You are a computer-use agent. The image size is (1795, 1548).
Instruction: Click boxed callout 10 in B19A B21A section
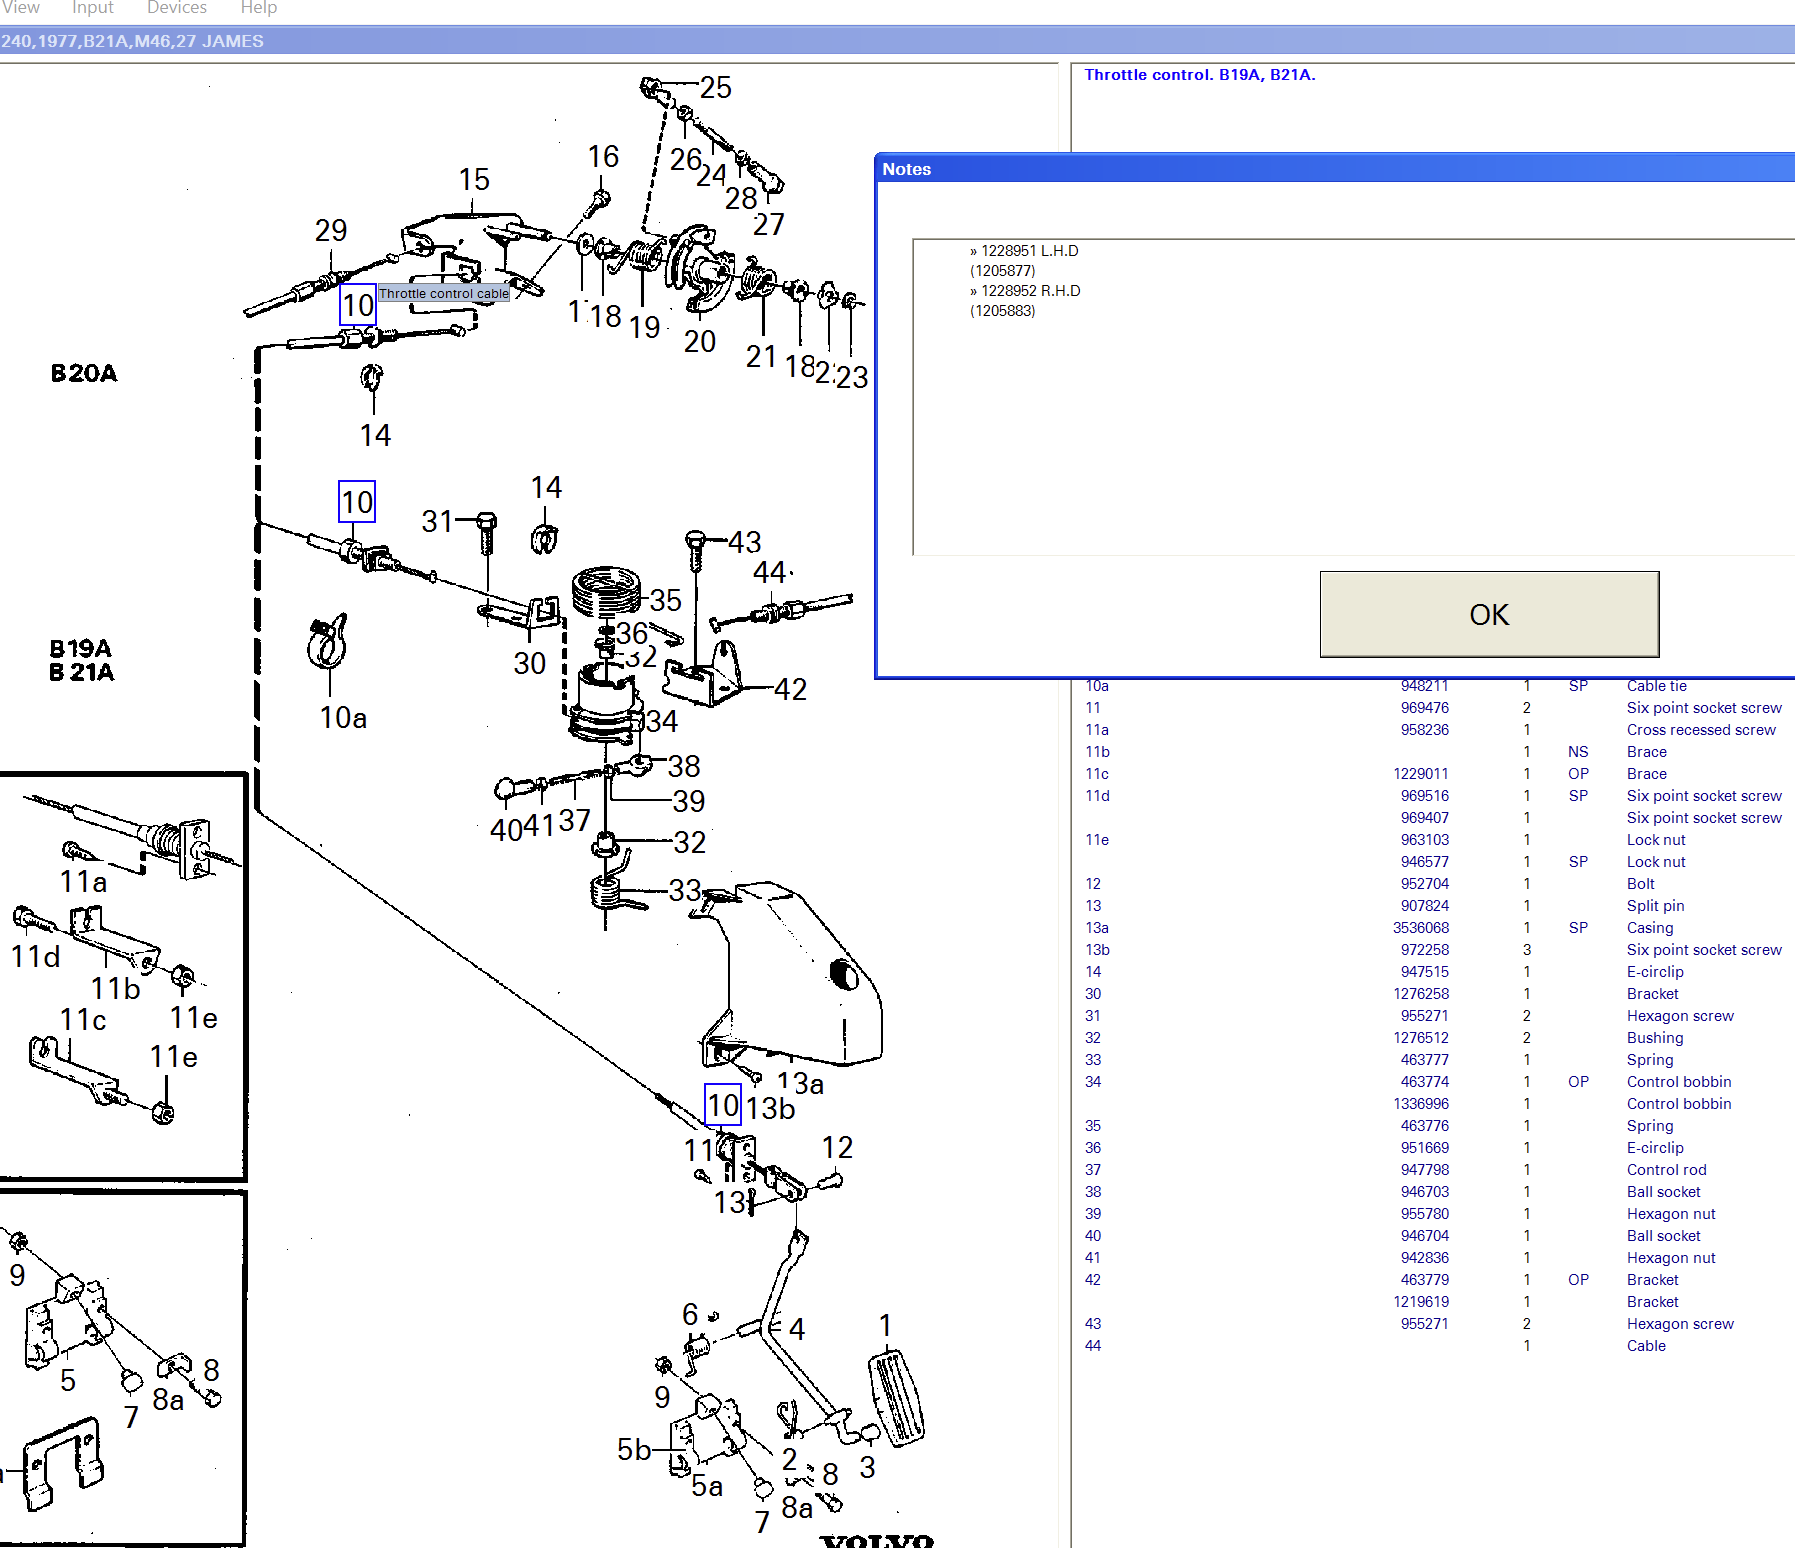pos(357,502)
